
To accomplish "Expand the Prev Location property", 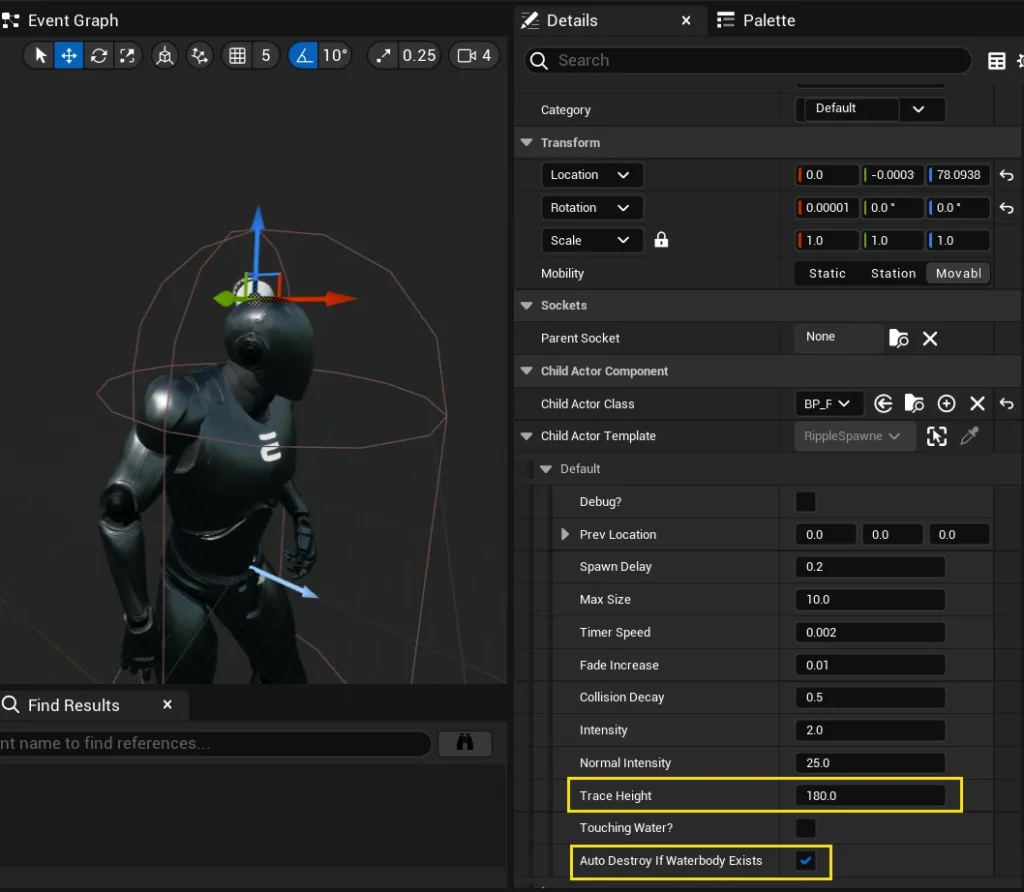I will pyautogui.click(x=566, y=535).
